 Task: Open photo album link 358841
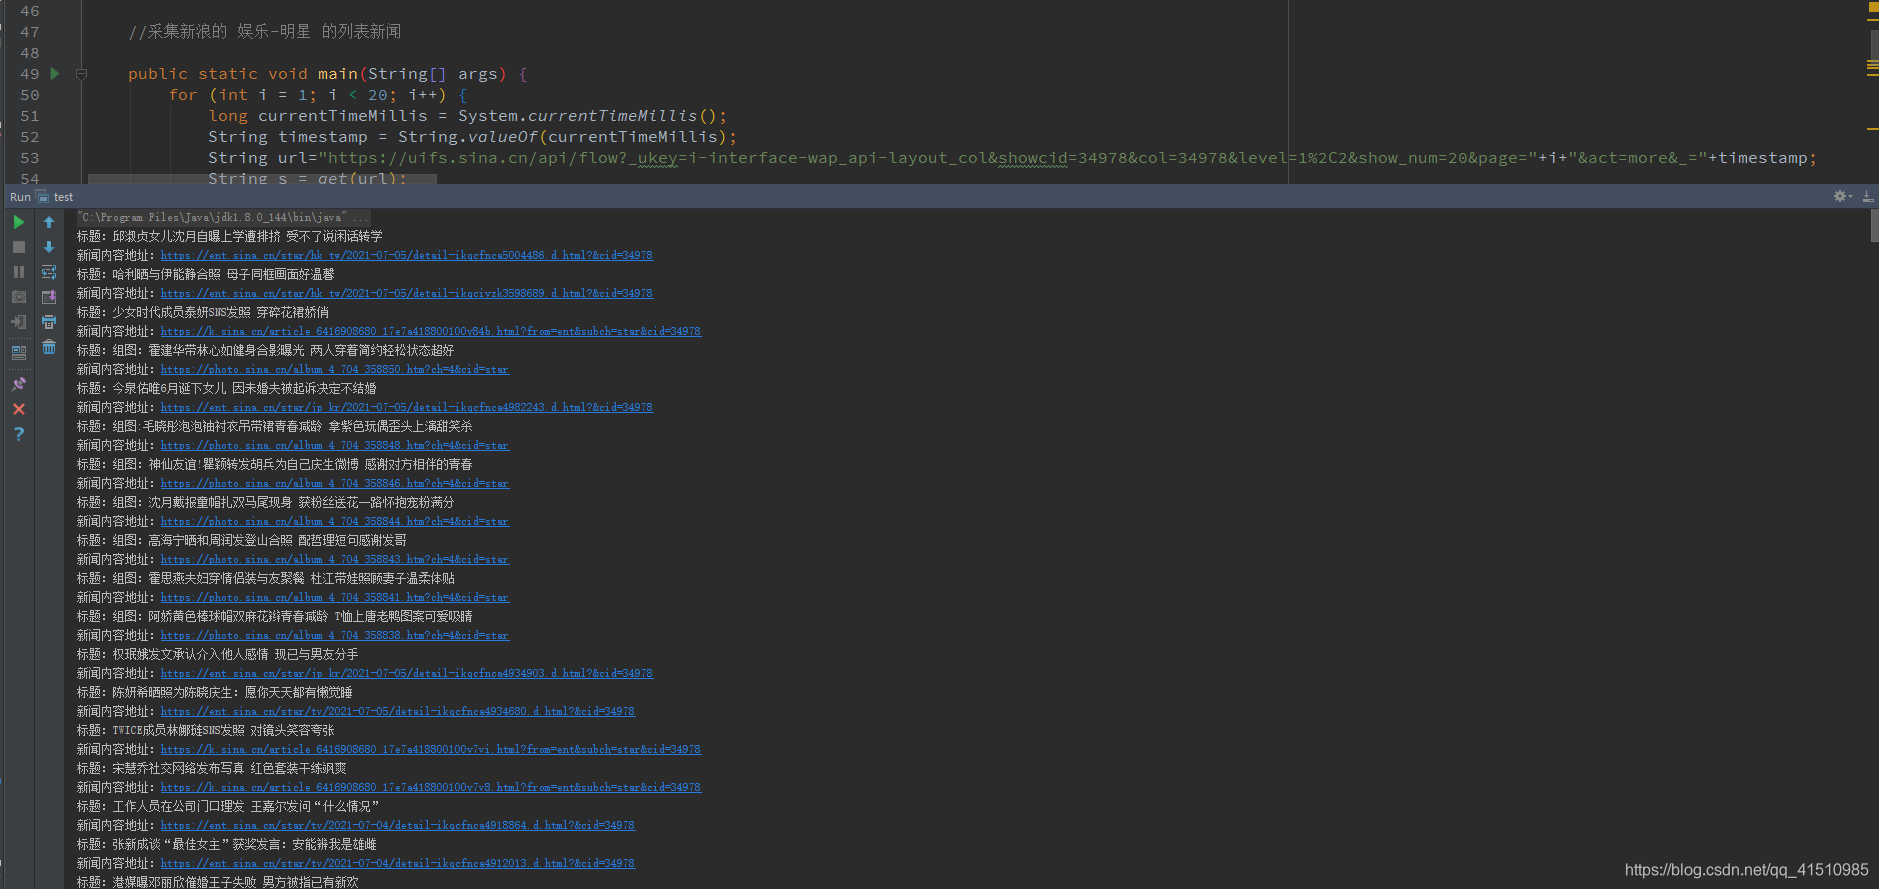[334, 597]
